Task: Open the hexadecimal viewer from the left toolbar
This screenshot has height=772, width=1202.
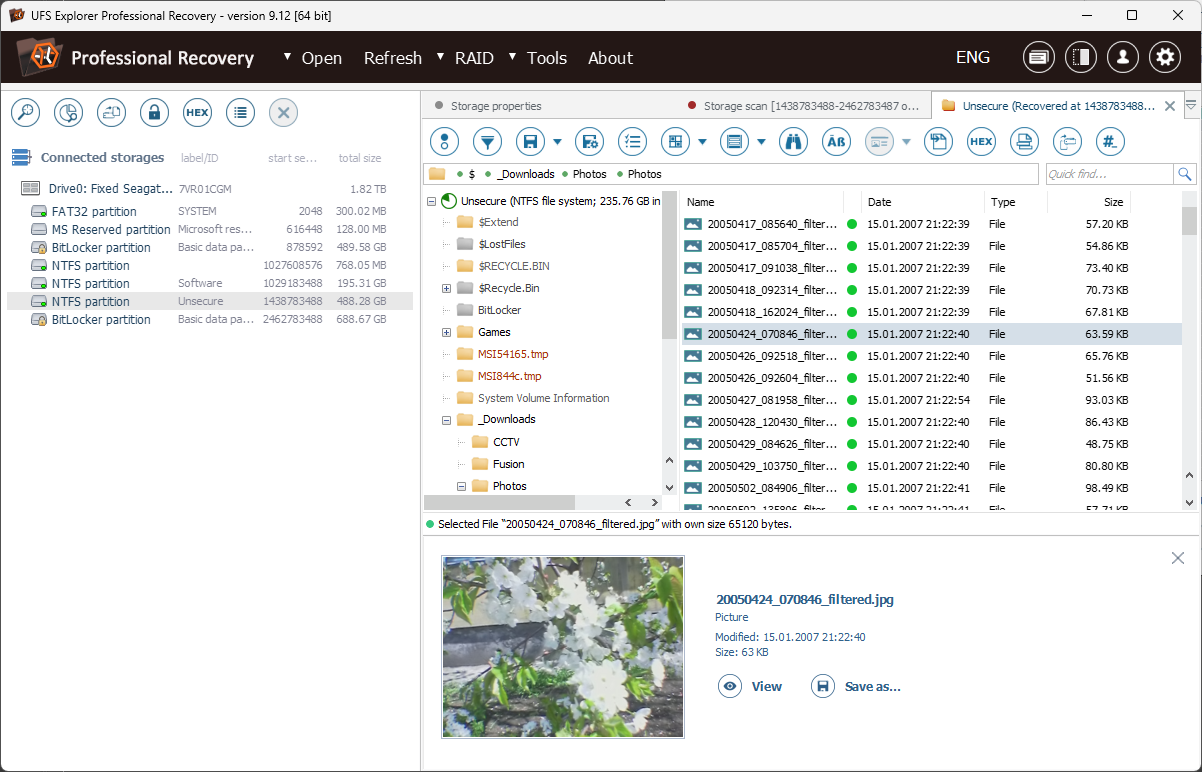Action: click(x=197, y=112)
